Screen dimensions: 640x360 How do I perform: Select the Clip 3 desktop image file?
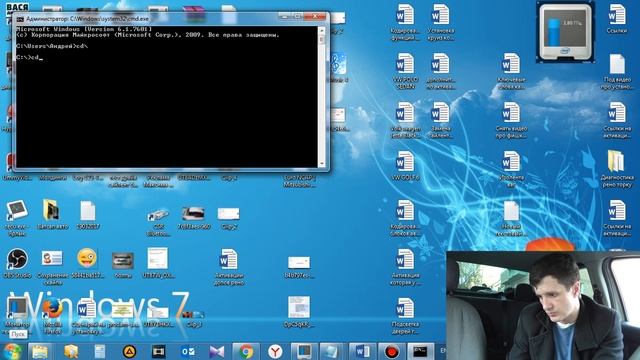click(x=194, y=318)
